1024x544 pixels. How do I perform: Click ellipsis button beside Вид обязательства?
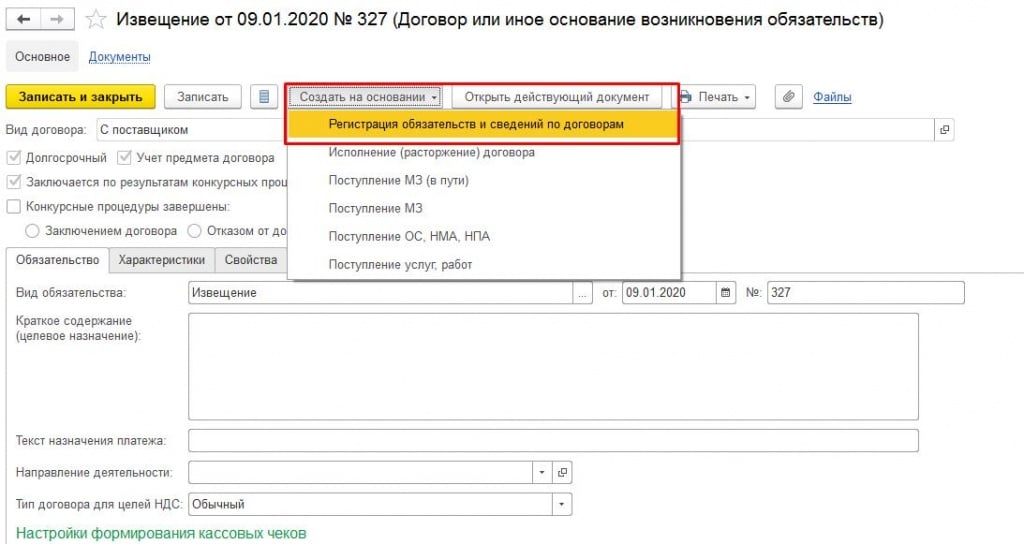coord(583,293)
